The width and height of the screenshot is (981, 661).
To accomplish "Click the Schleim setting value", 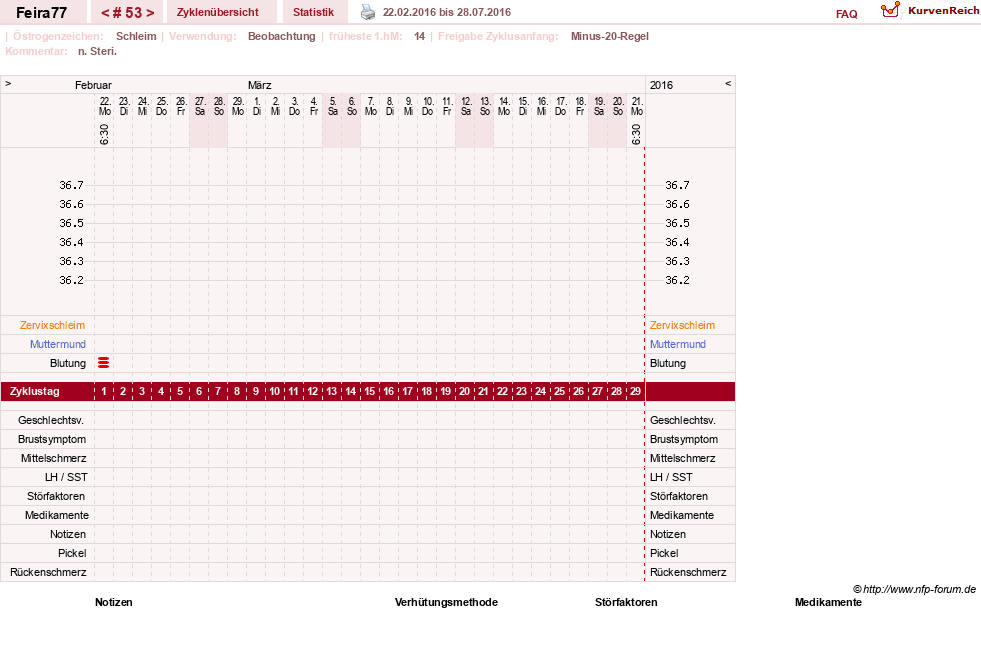I will click(x=136, y=36).
